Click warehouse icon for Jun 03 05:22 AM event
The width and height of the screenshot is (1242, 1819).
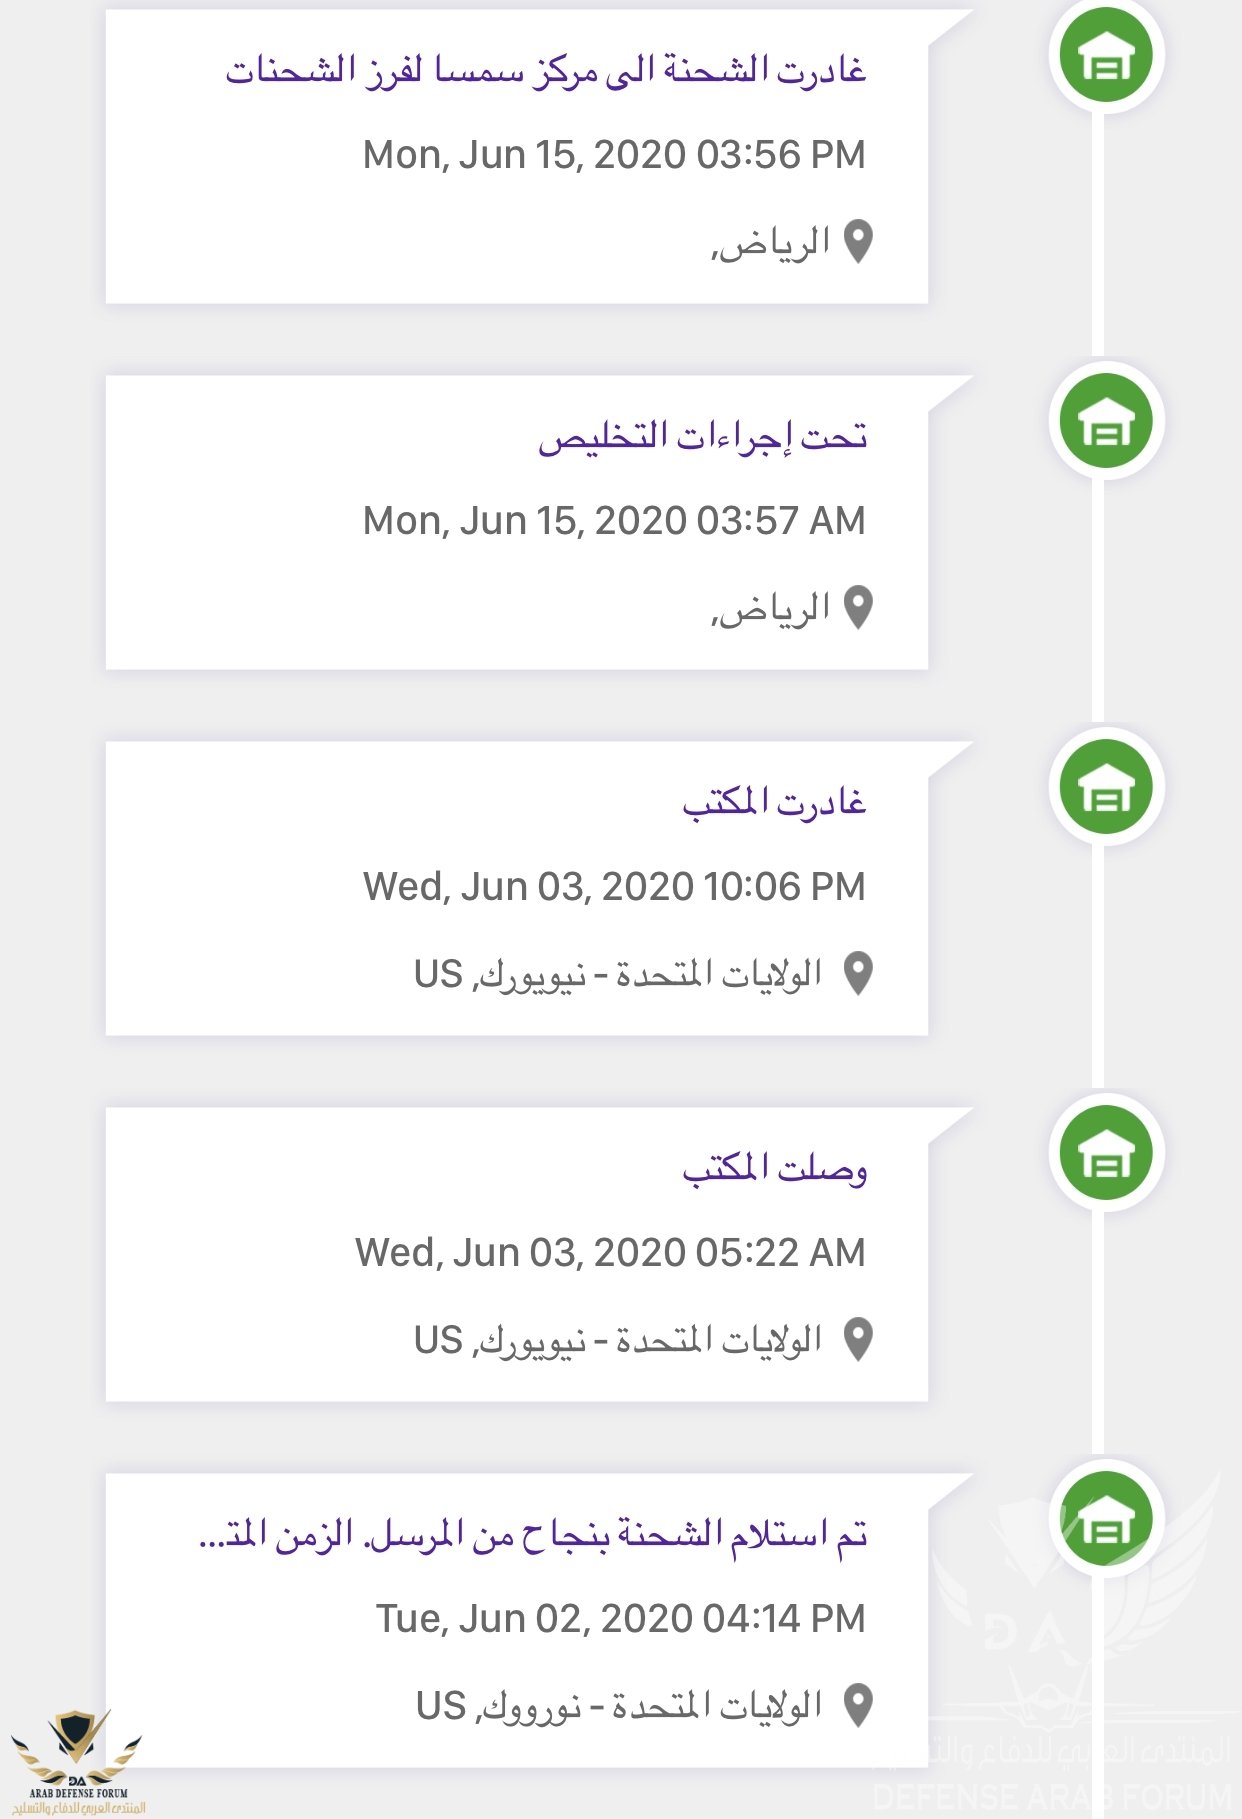click(1106, 1153)
